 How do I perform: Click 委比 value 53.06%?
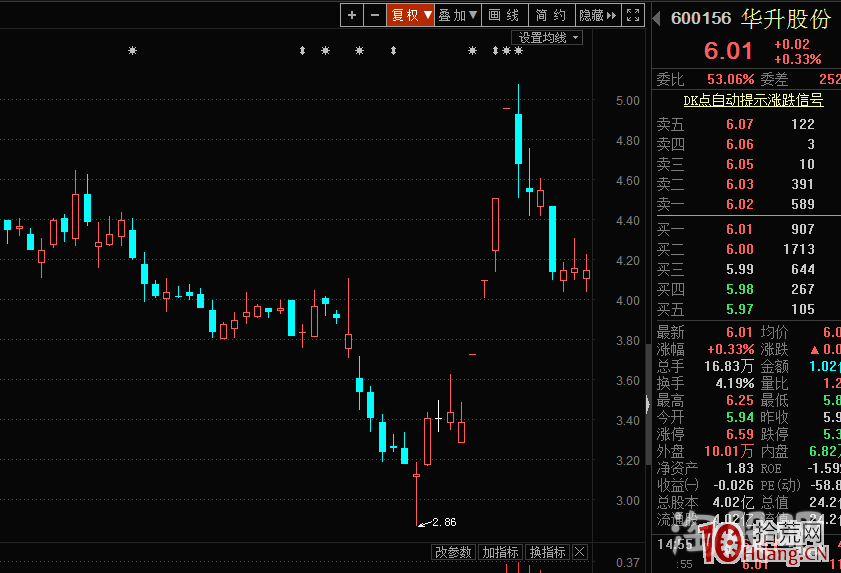point(731,79)
